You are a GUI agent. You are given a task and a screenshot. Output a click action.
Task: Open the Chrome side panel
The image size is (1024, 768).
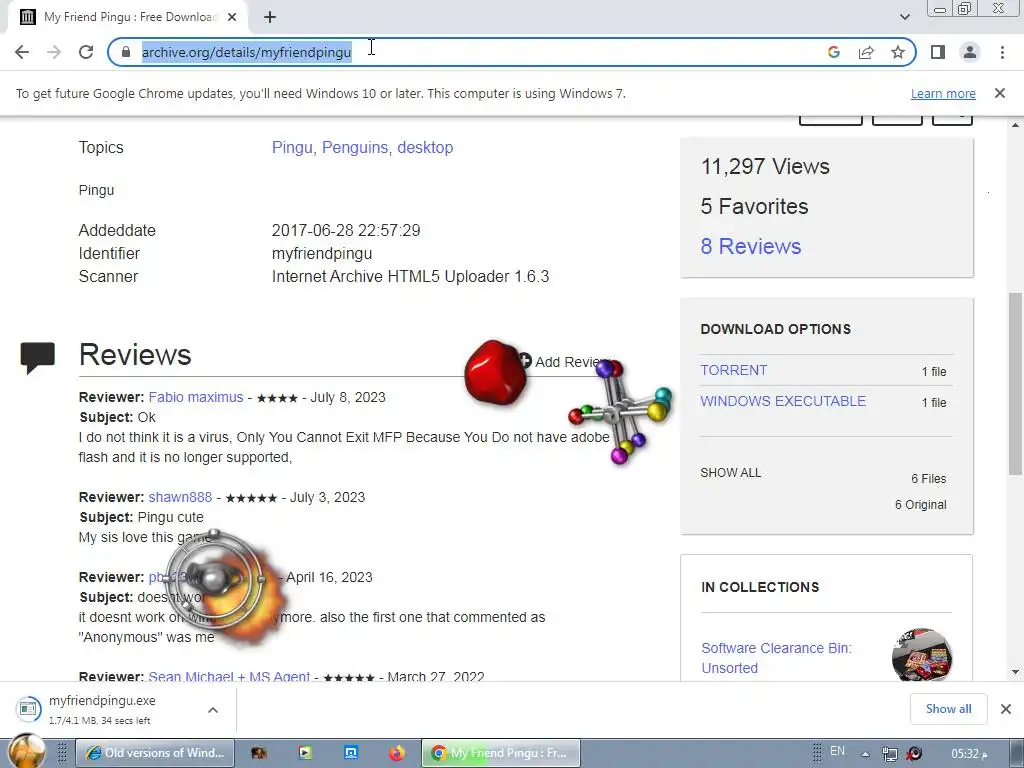point(938,52)
